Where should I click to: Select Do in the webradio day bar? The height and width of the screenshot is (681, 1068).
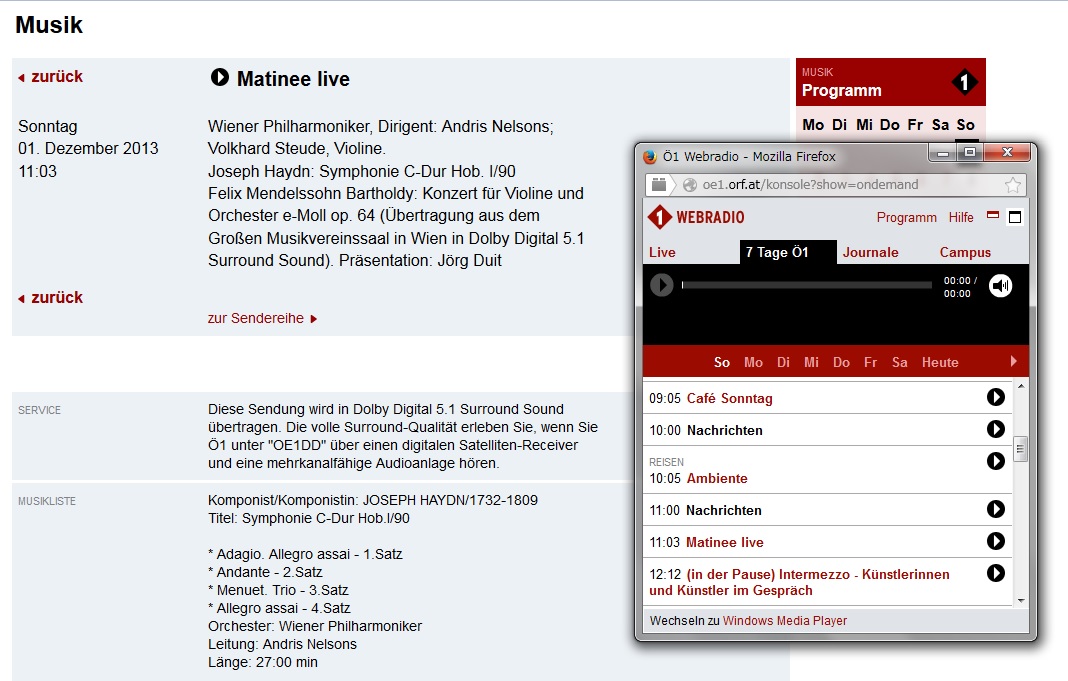coord(841,362)
